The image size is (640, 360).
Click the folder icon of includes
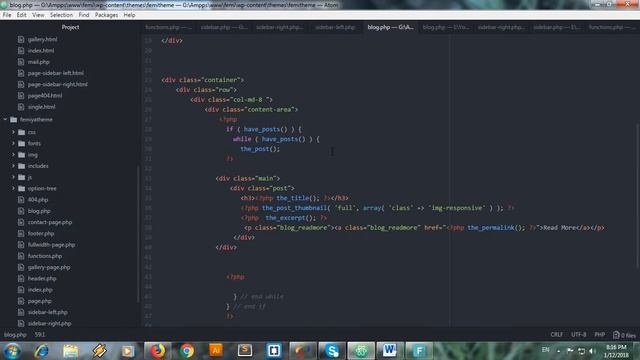[x=22, y=166]
